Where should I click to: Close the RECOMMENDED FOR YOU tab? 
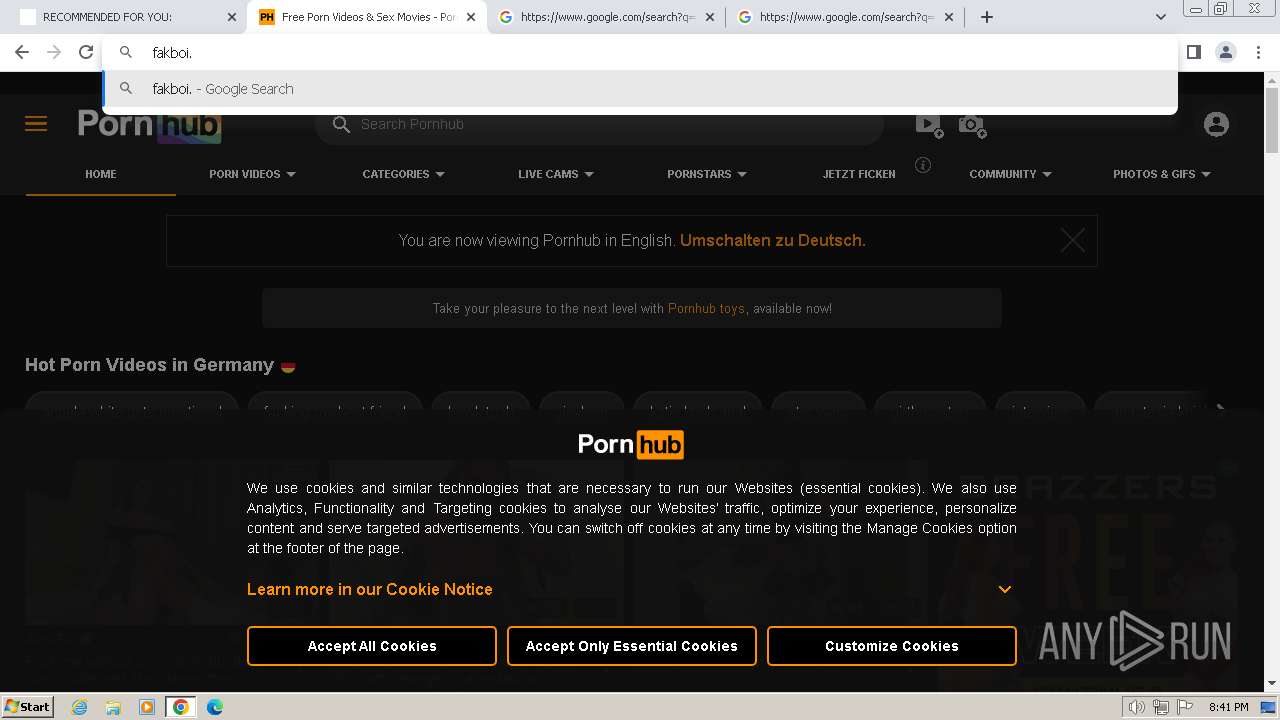[x=232, y=17]
